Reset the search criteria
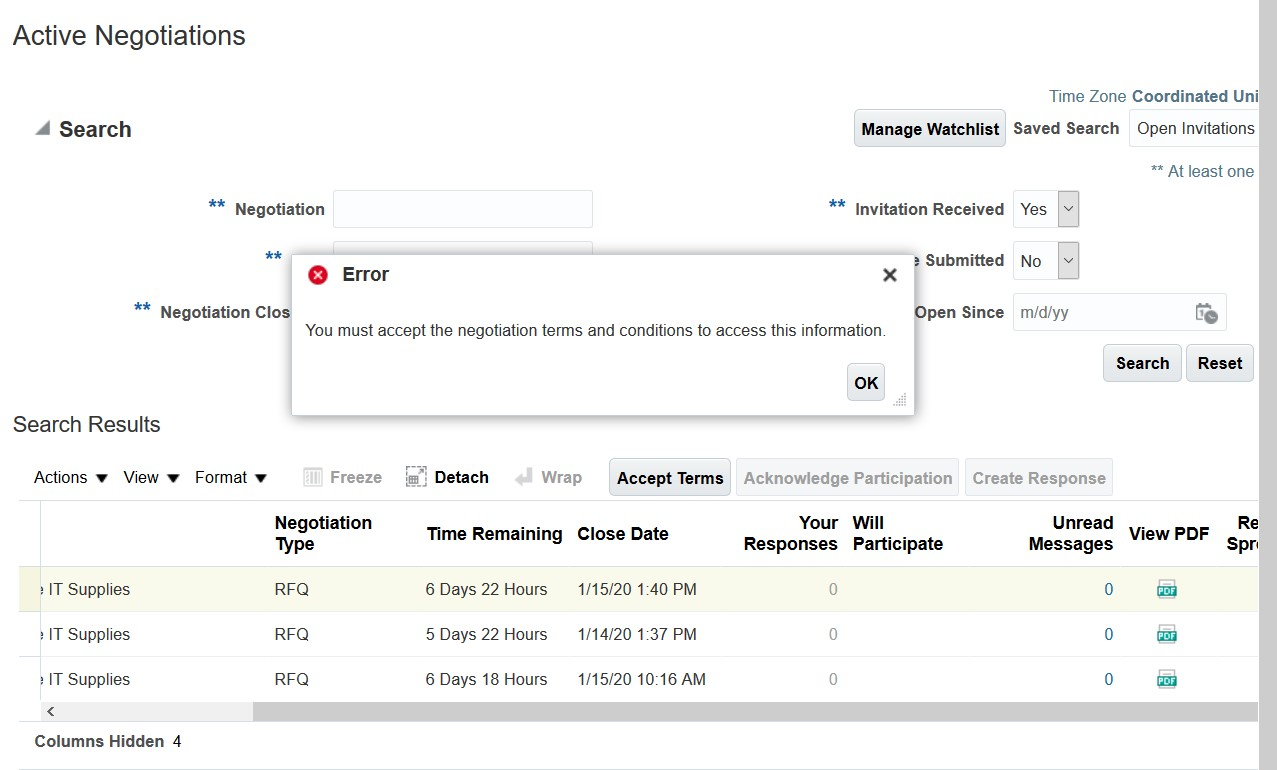The width and height of the screenshot is (1277, 770). [x=1219, y=363]
